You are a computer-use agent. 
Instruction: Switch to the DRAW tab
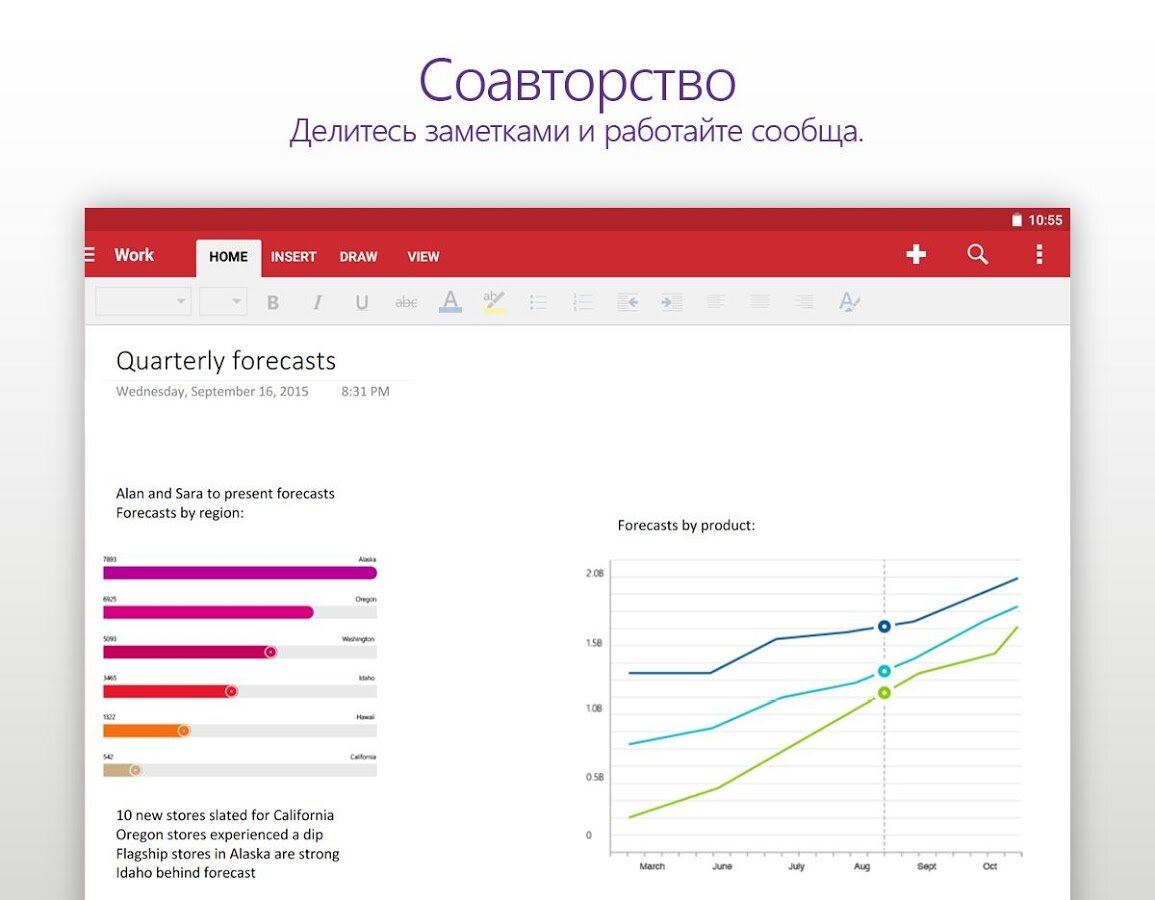pos(358,257)
